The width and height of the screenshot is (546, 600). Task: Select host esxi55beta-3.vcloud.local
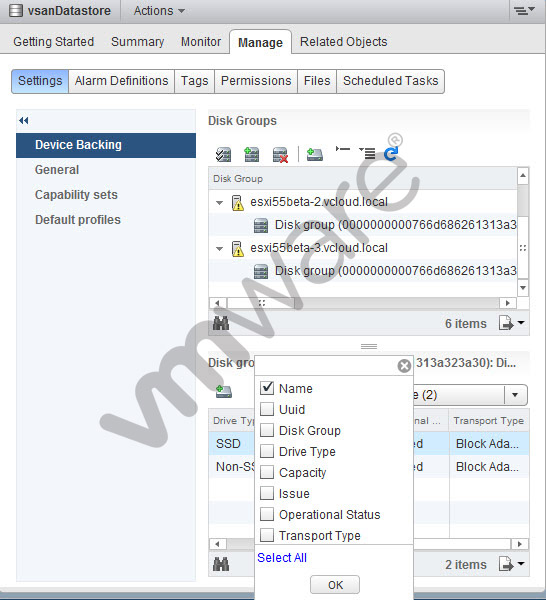319,248
